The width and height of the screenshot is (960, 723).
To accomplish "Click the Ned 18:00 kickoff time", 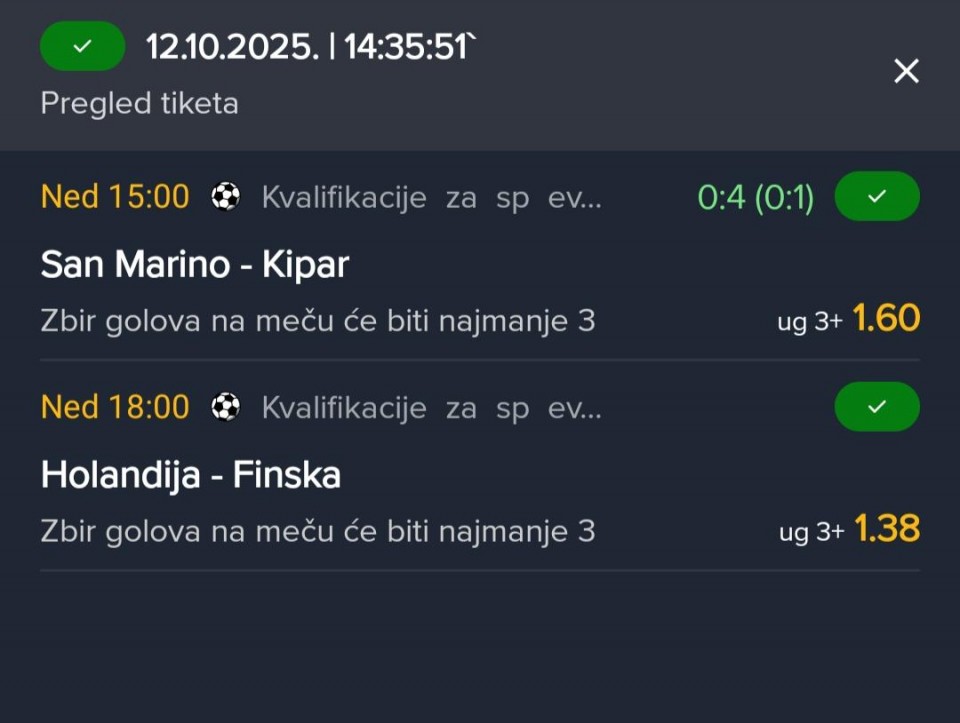I will tap(115, 407).
